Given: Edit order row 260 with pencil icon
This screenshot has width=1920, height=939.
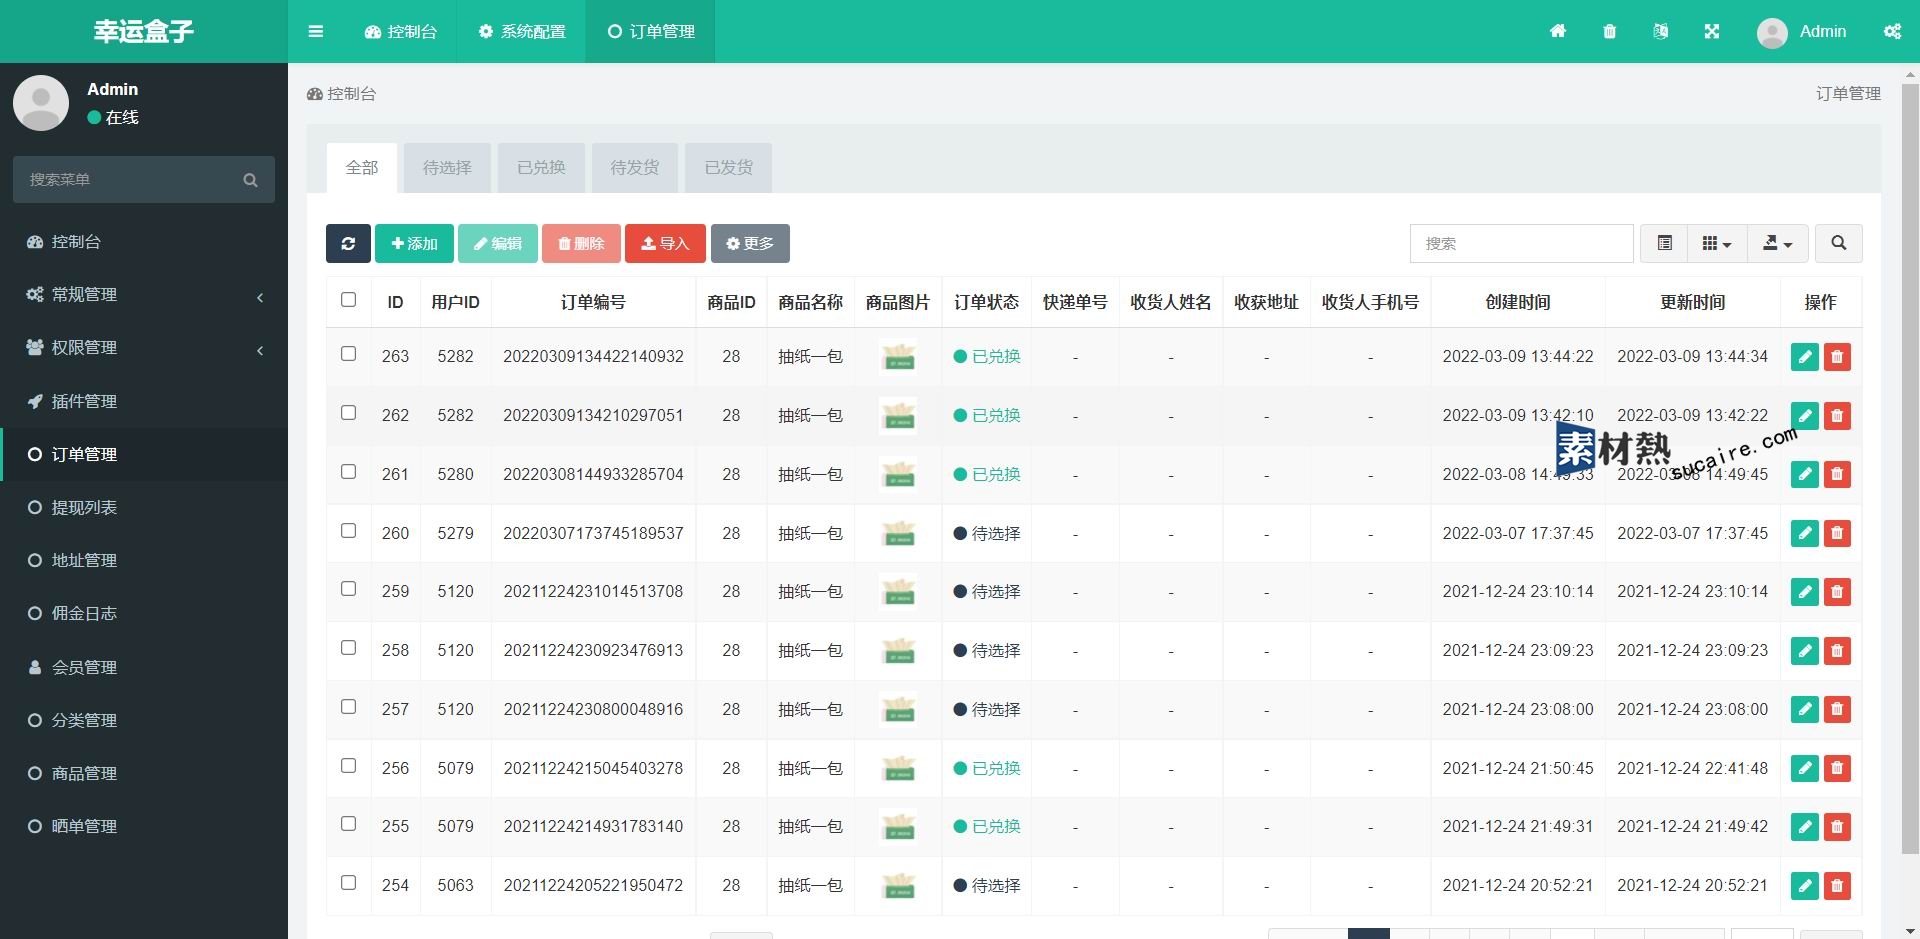Looking at the screenshot, I should pos(1804,533).
